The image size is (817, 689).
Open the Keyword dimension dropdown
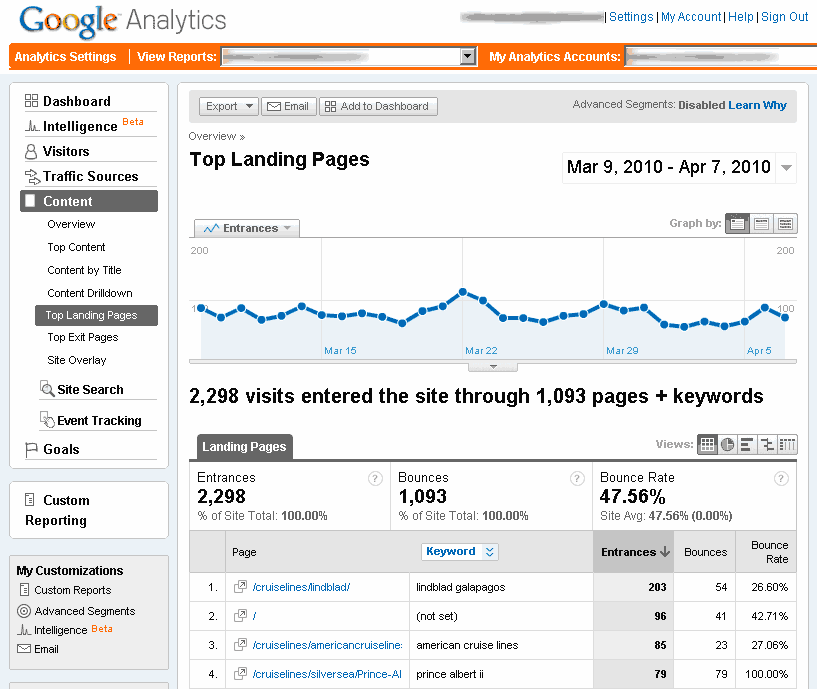tap(460, 551)
